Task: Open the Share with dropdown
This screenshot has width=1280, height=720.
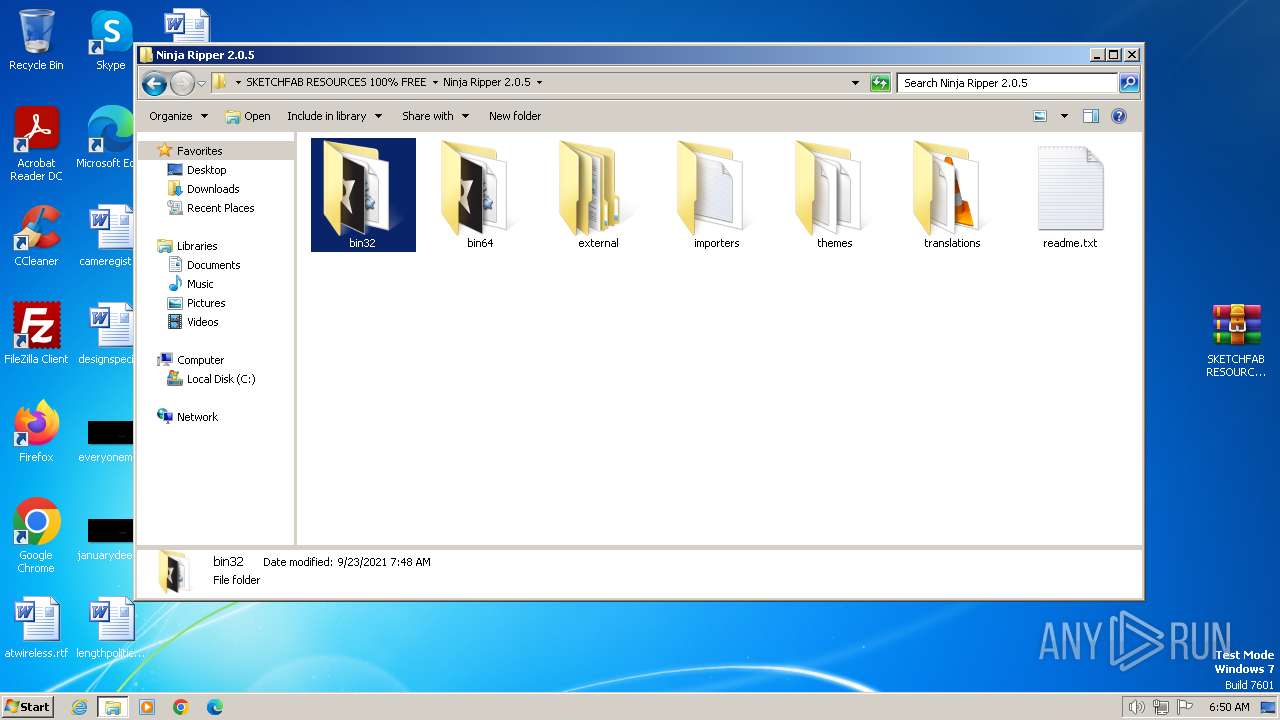Action: (x=435, y=116)
